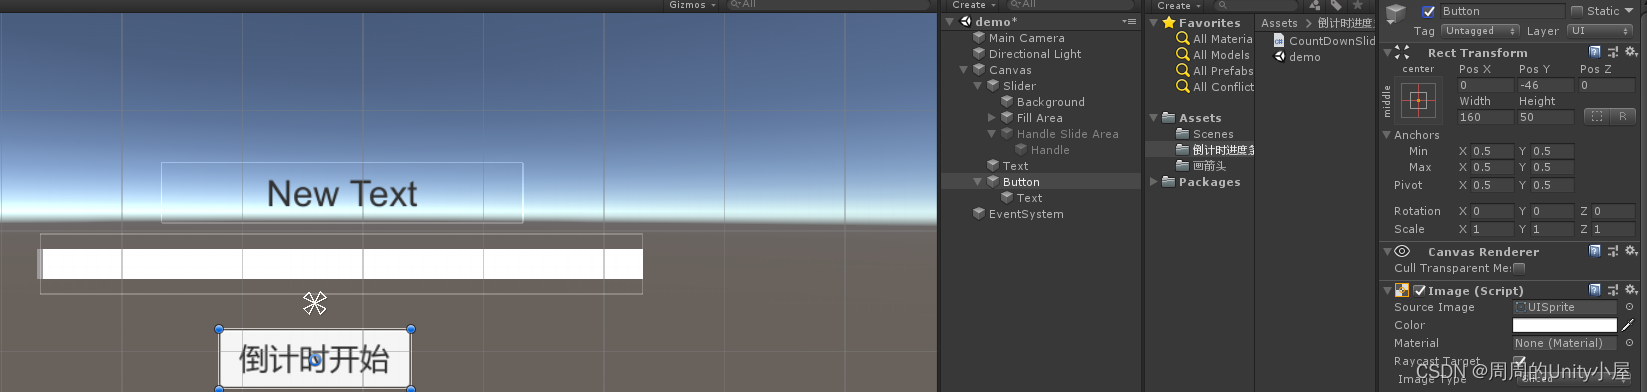Click the Project favorites star icon
Screen dimensions: 1647x392
coord(1358,5)
